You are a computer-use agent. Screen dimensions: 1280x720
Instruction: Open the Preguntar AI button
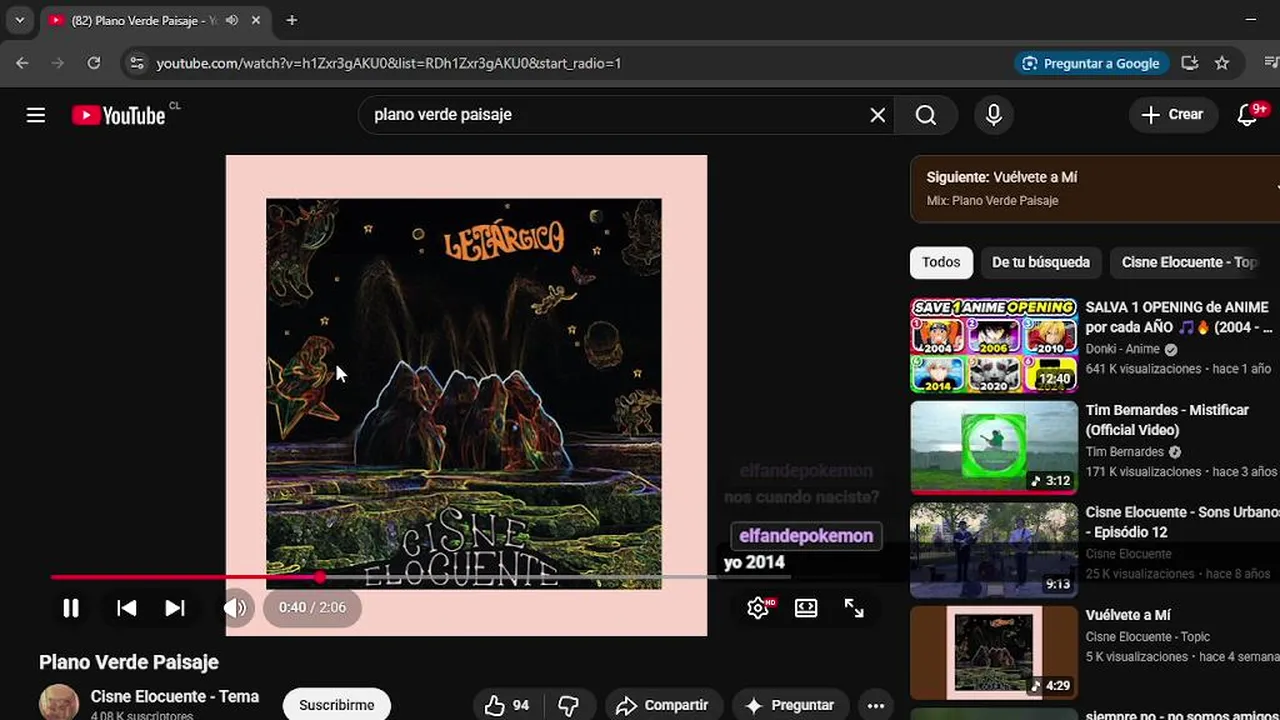pyautogui.click(x=790, y=705)
